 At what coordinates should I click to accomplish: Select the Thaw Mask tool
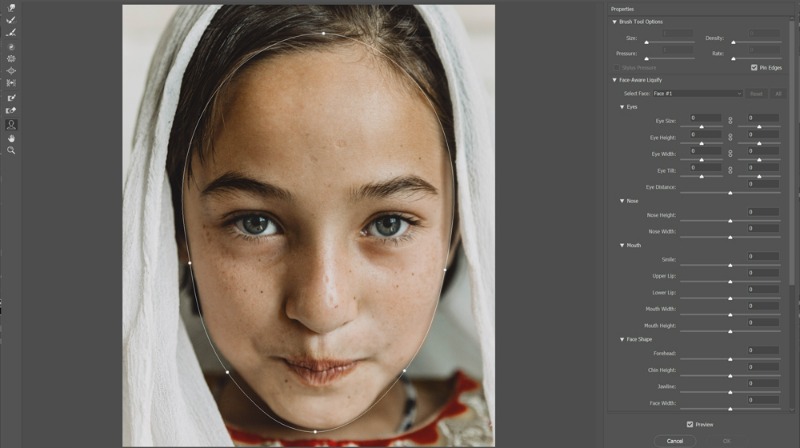pyautogui.click(x=11, y=110)
